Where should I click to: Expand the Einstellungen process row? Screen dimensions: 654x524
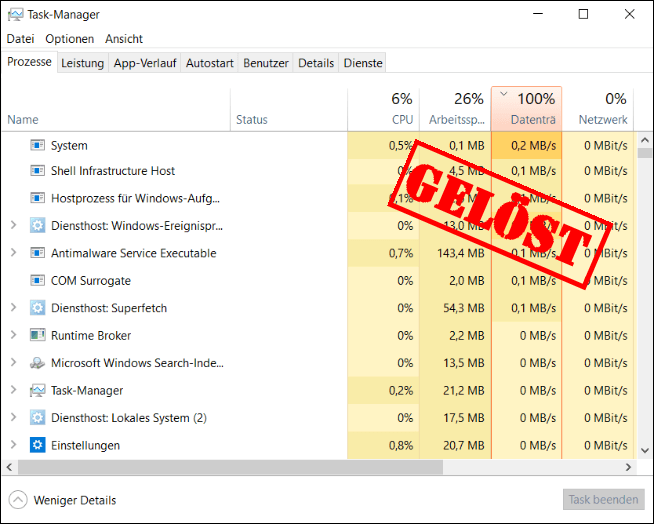click(x=13, y=445)
